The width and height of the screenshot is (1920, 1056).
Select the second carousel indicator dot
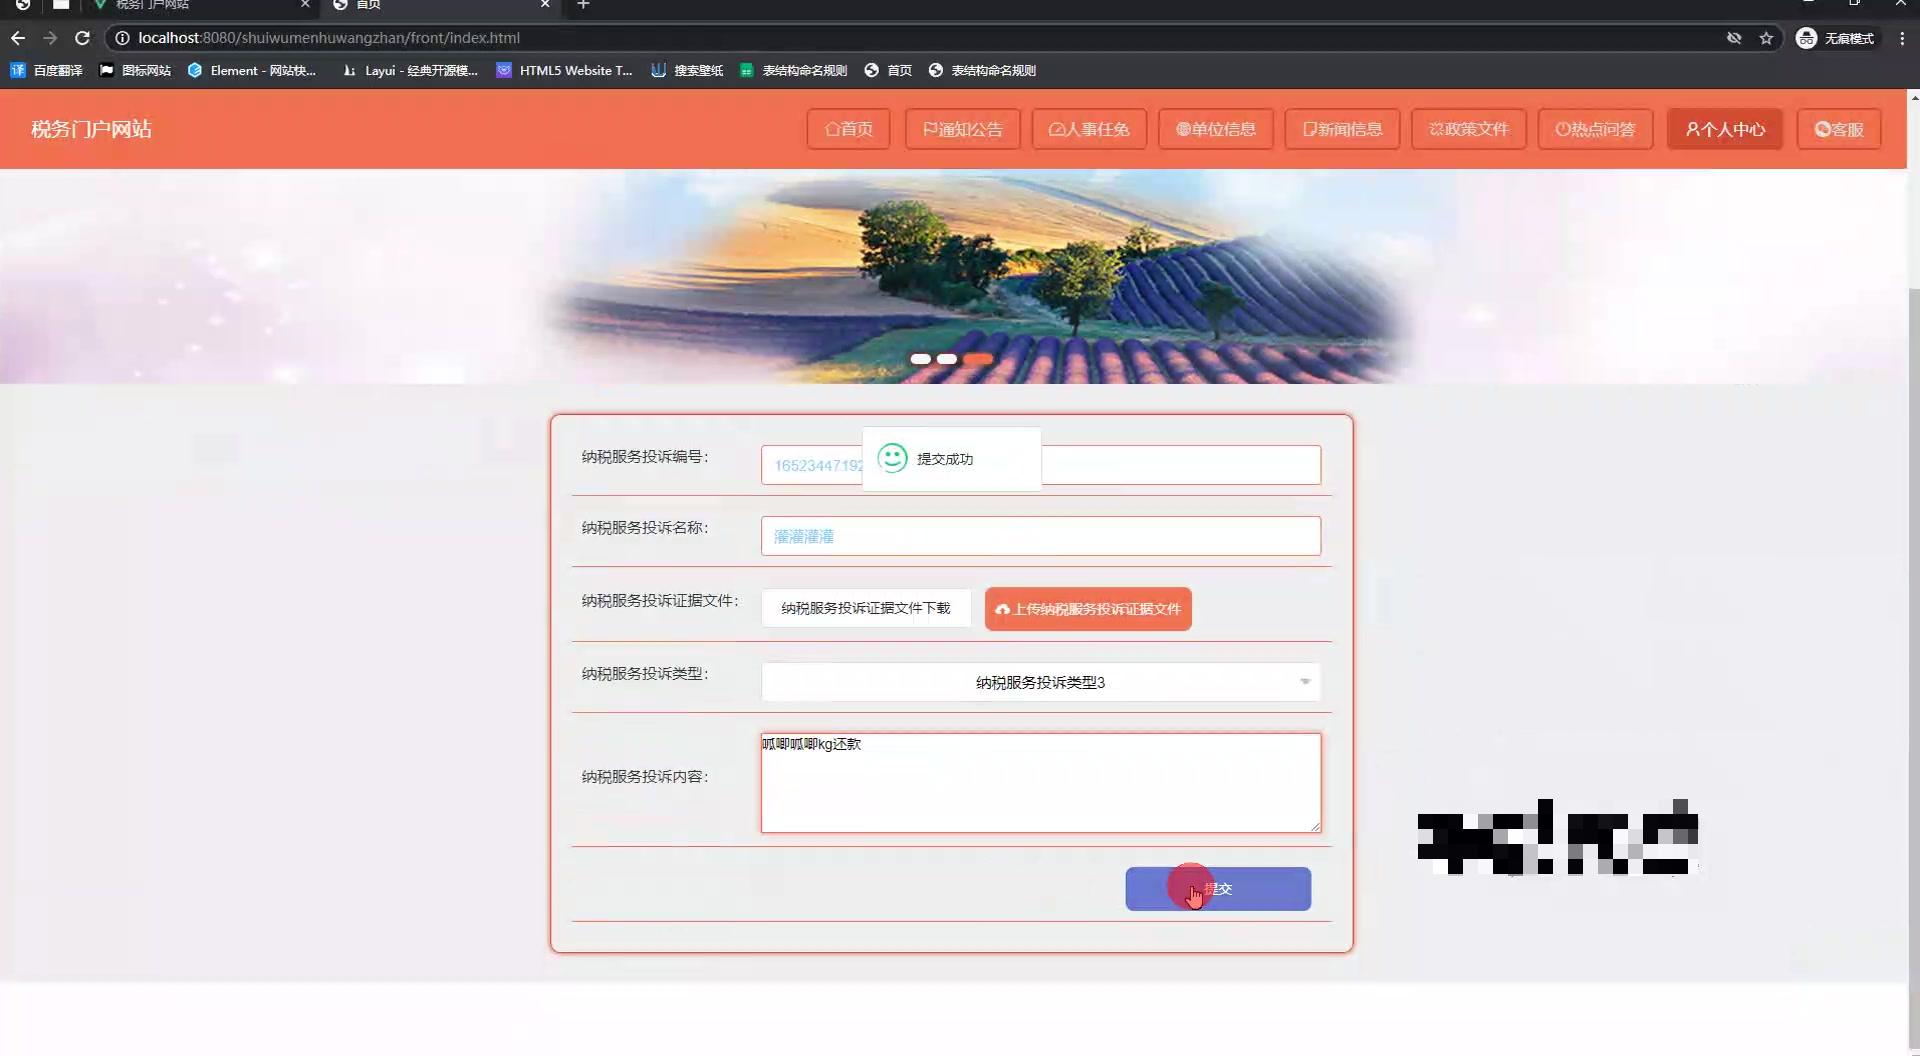947,358
